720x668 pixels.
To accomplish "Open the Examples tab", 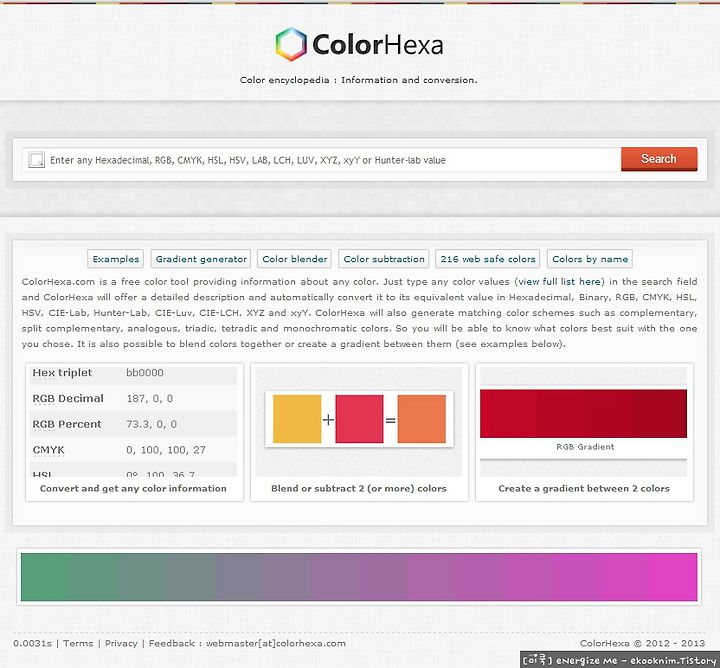I will click(116, 259).
